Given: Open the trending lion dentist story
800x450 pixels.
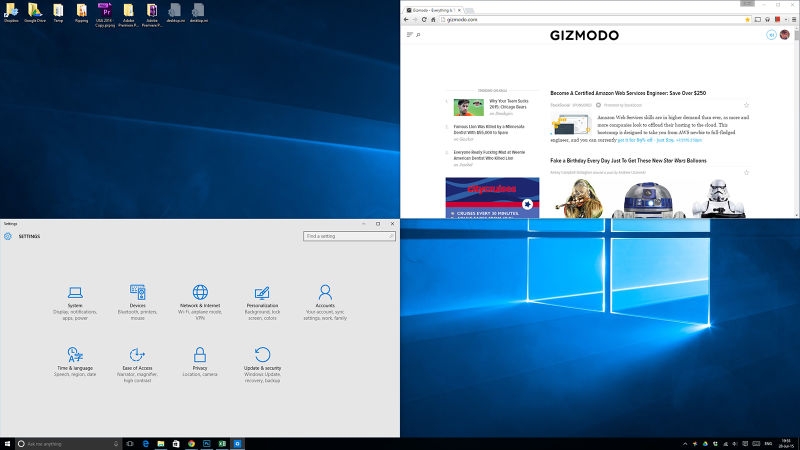Looking at the screenshot, I should click(489, 129).
